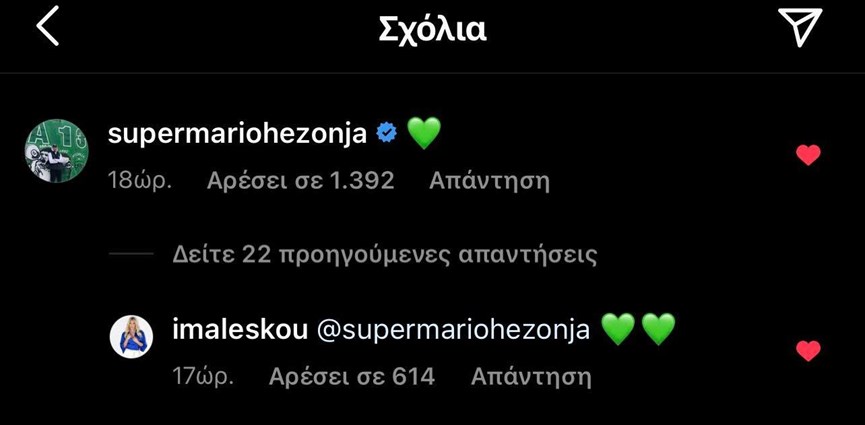
Task: Unlike supermariohezonja's comment with red heart
Action: pyautogui.click(x=808, y=155)
